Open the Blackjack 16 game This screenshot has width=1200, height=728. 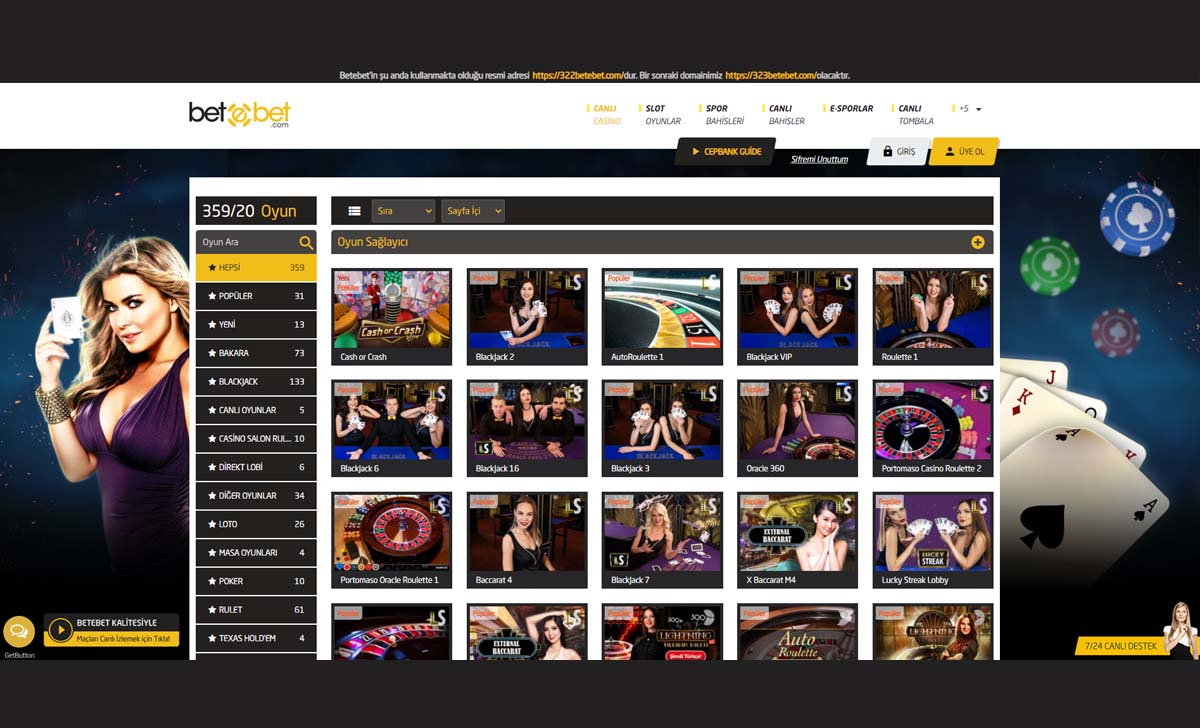527,428
